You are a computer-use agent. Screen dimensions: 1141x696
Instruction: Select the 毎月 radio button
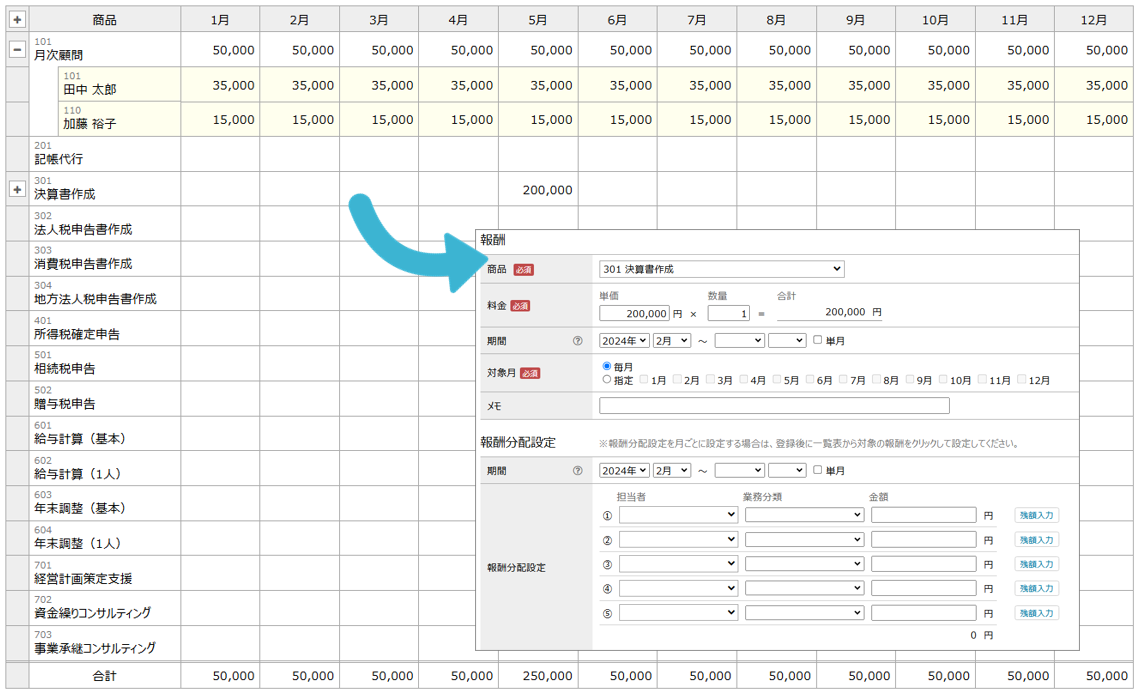607,367
